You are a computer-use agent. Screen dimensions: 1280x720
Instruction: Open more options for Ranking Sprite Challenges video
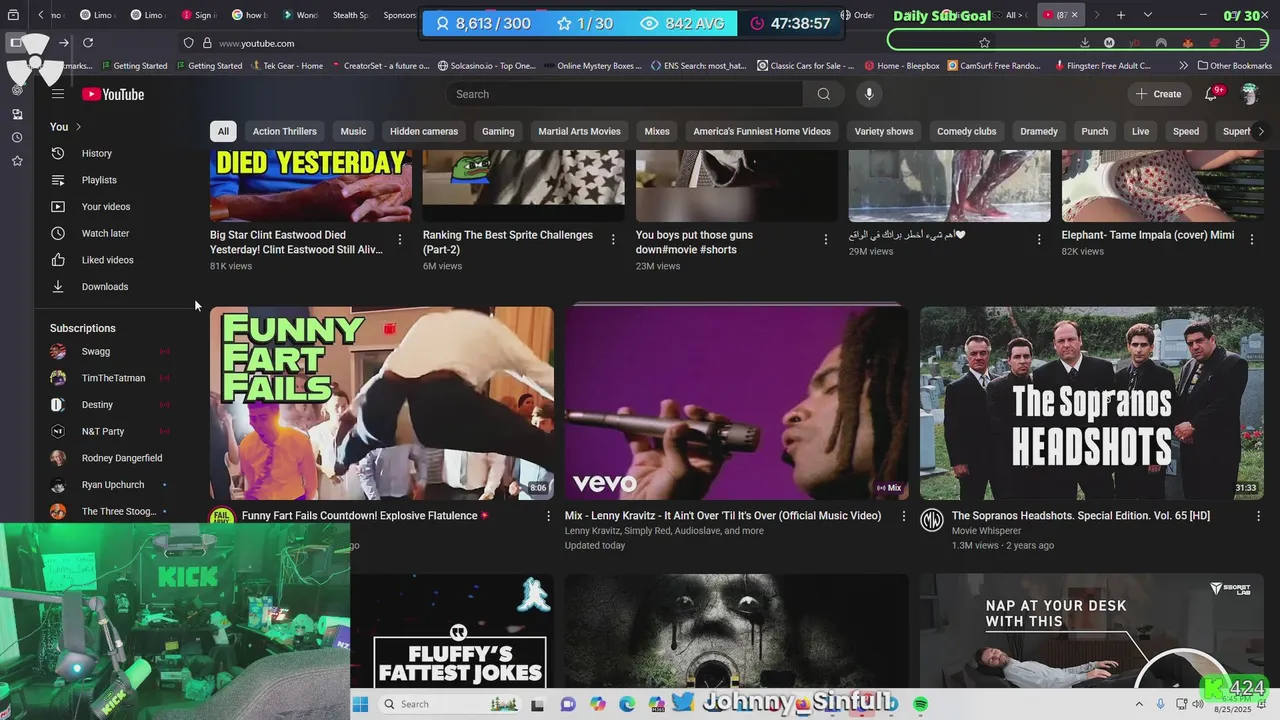click(x=613, y=239)
